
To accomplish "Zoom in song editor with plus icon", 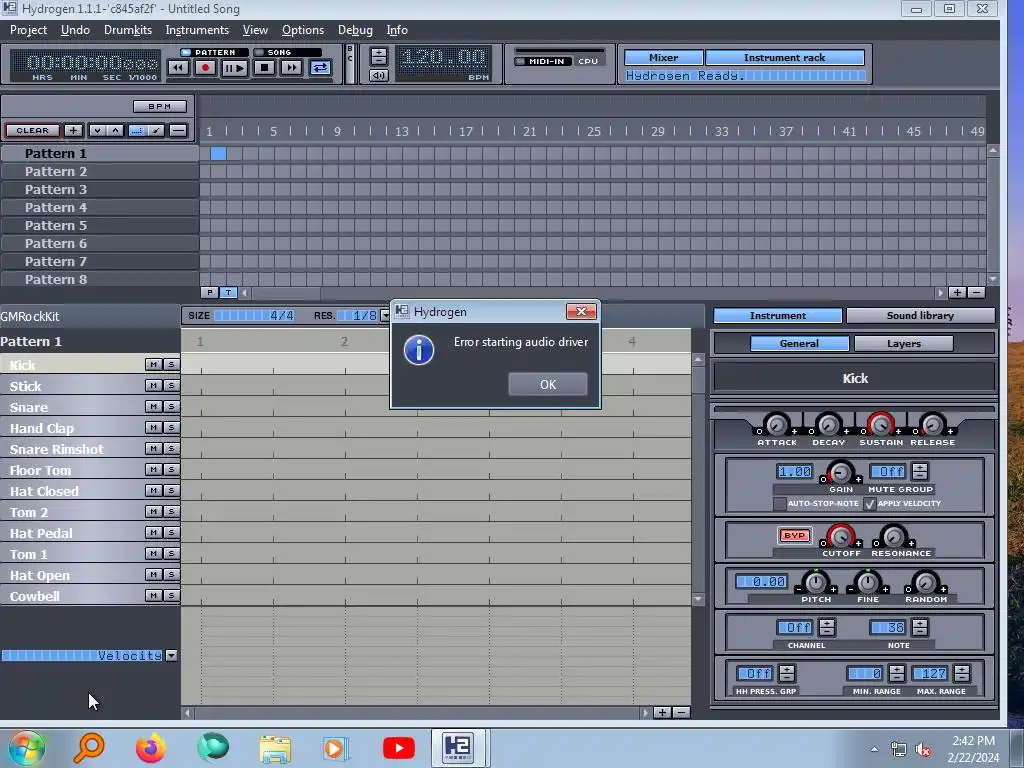I will click(x=957, y=293).
